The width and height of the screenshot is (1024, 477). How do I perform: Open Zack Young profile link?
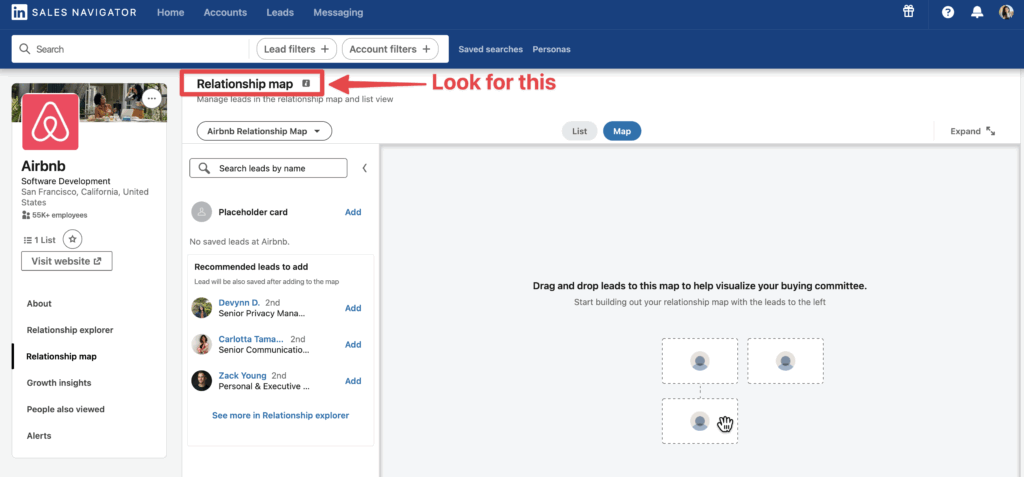pos(242,376)
